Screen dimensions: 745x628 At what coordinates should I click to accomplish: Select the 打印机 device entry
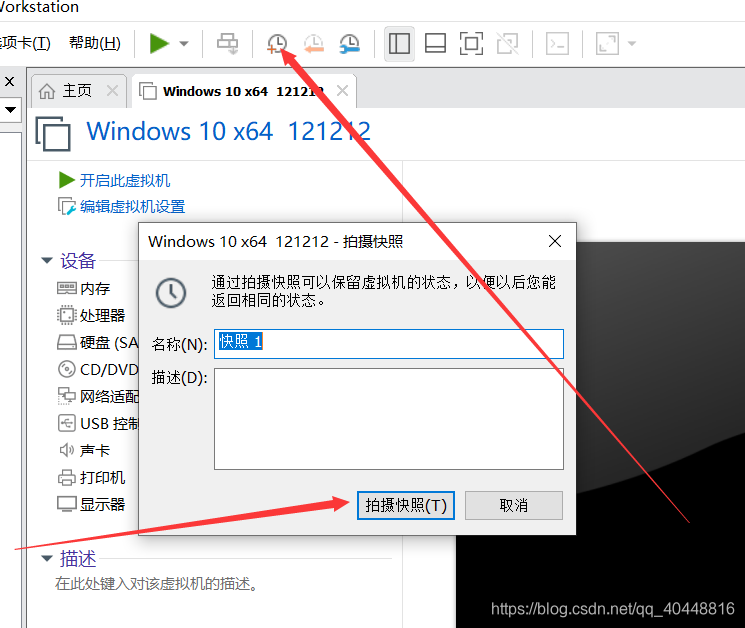pos(91,477)
